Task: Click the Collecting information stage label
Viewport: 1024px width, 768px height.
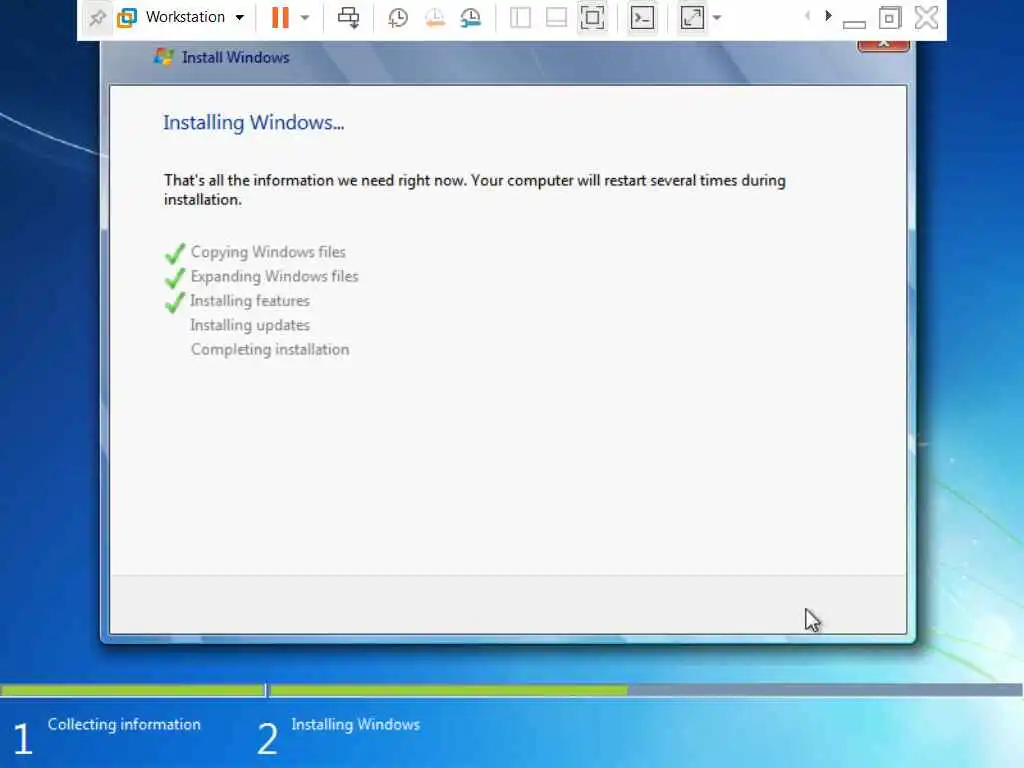Action: click(x=124, y=724)
